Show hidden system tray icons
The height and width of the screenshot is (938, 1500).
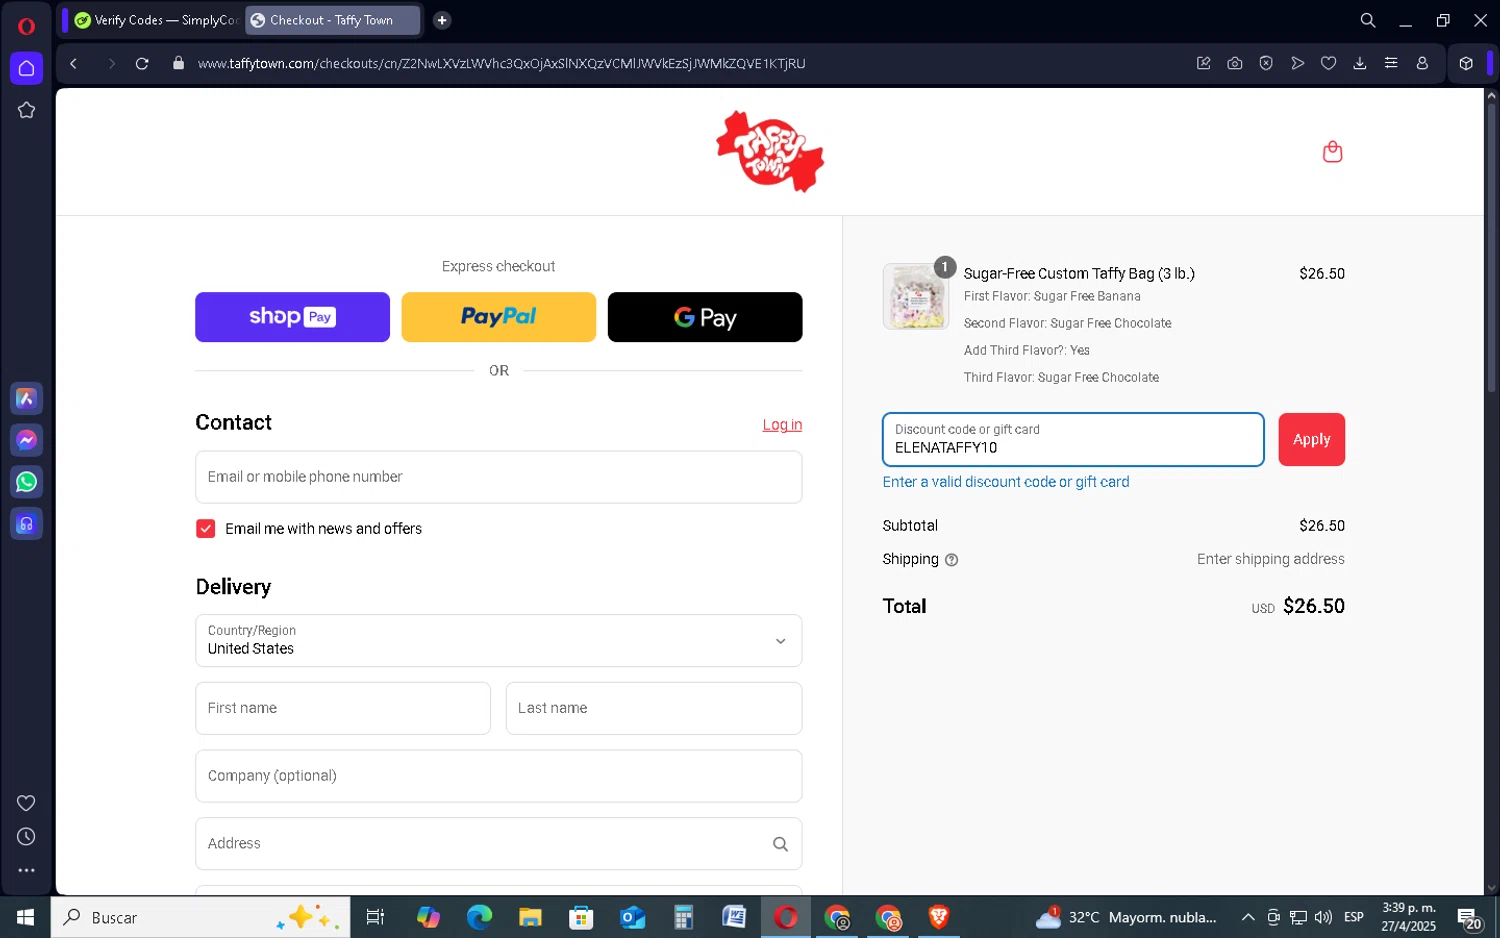coord(1248,917)
